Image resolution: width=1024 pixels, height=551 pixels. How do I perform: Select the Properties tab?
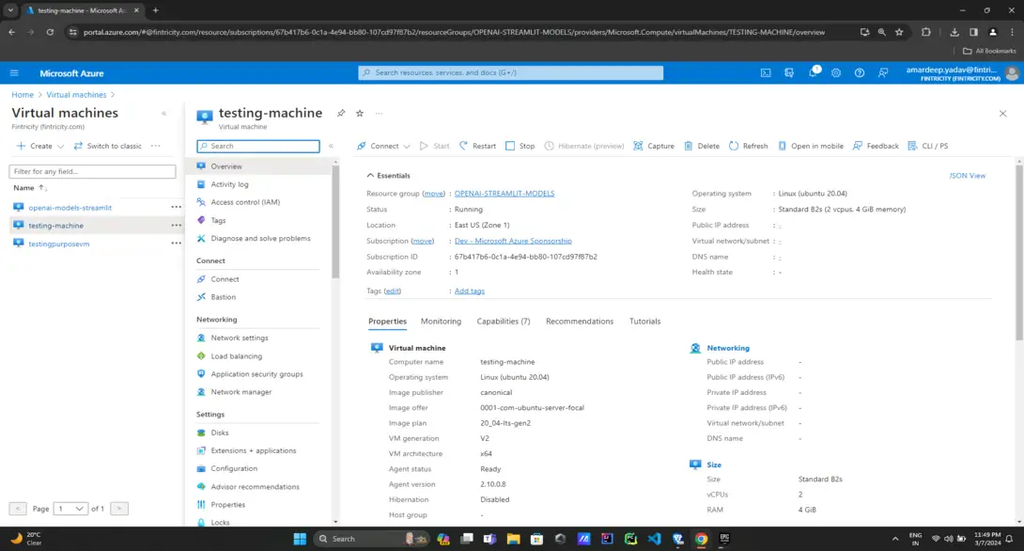pos(387,321)
